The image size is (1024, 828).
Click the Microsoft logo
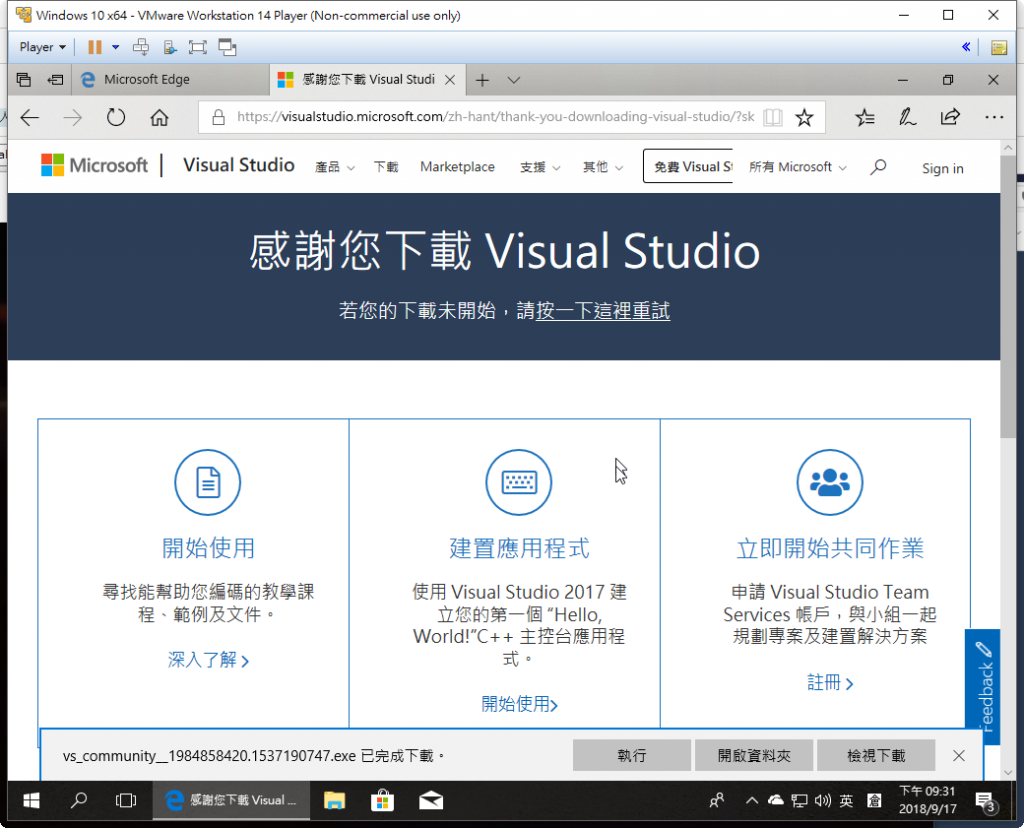(95, 165)
